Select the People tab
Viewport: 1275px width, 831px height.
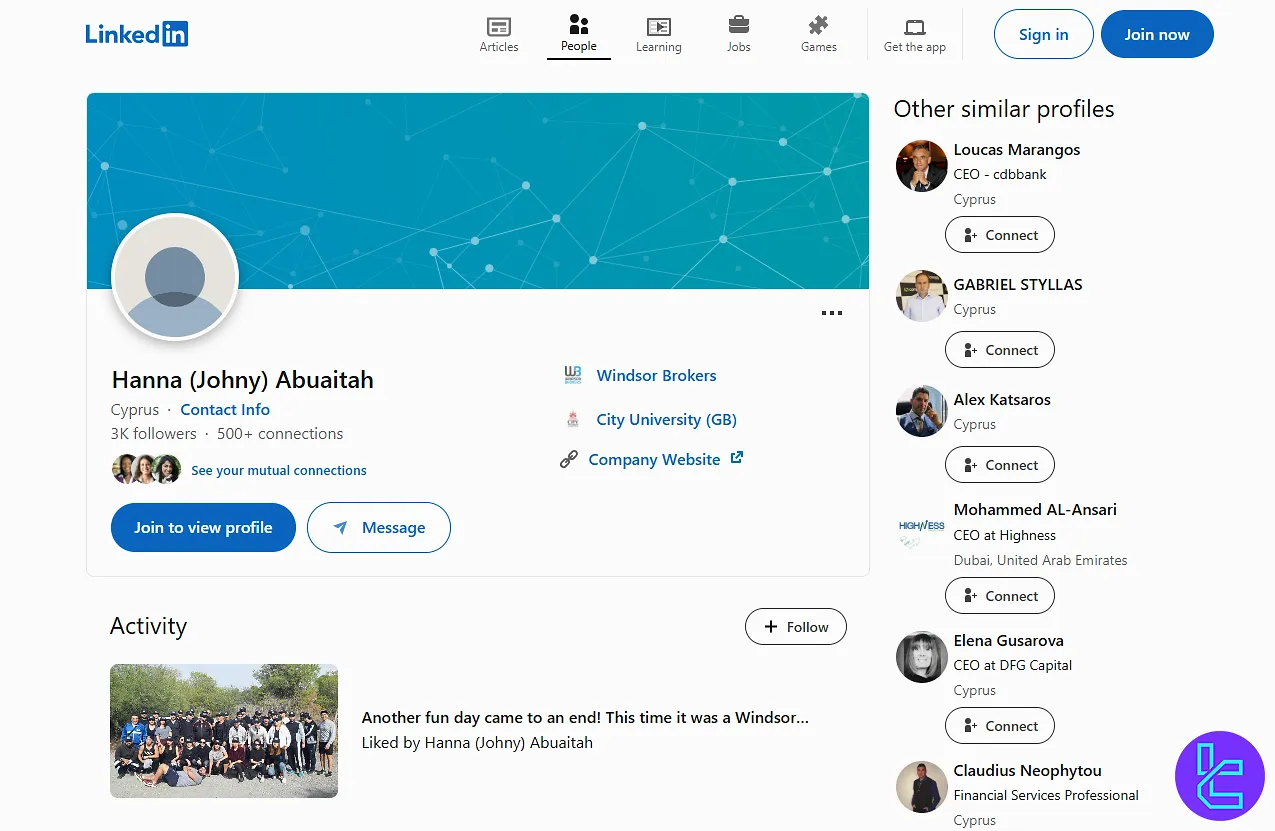click(x=578, y=33)
